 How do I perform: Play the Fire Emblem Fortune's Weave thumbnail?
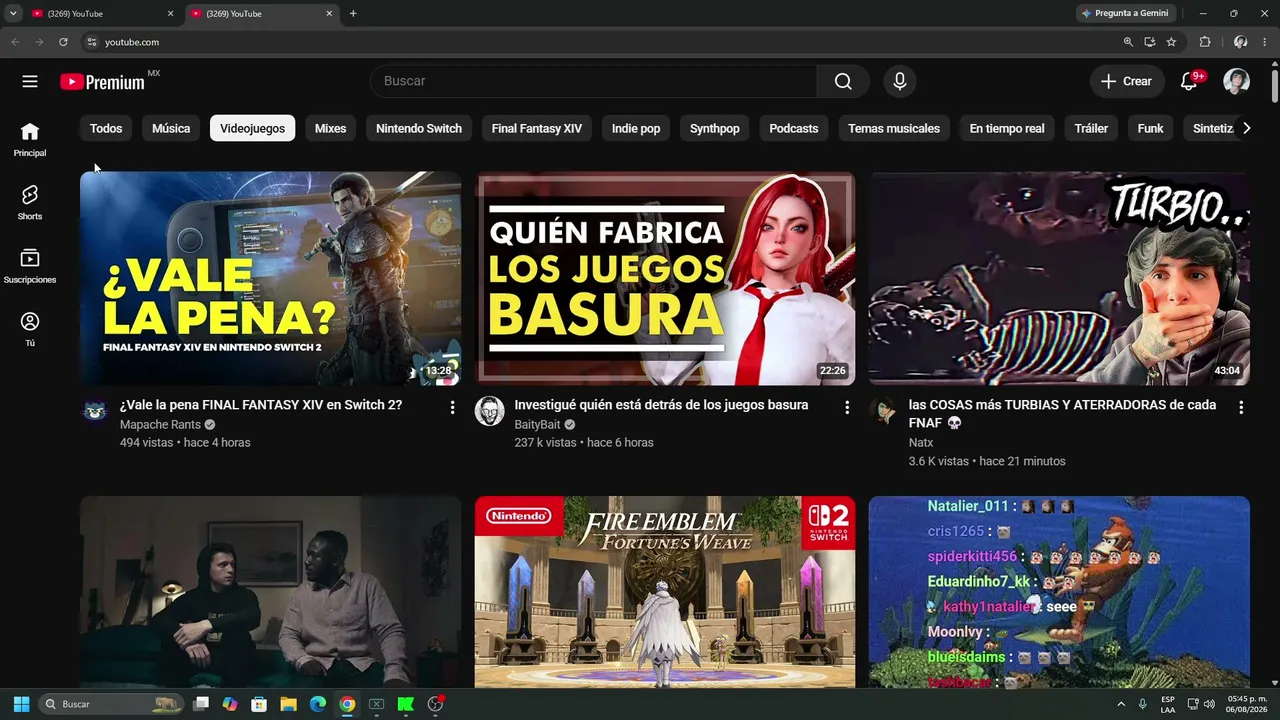[x=665, y=592]
